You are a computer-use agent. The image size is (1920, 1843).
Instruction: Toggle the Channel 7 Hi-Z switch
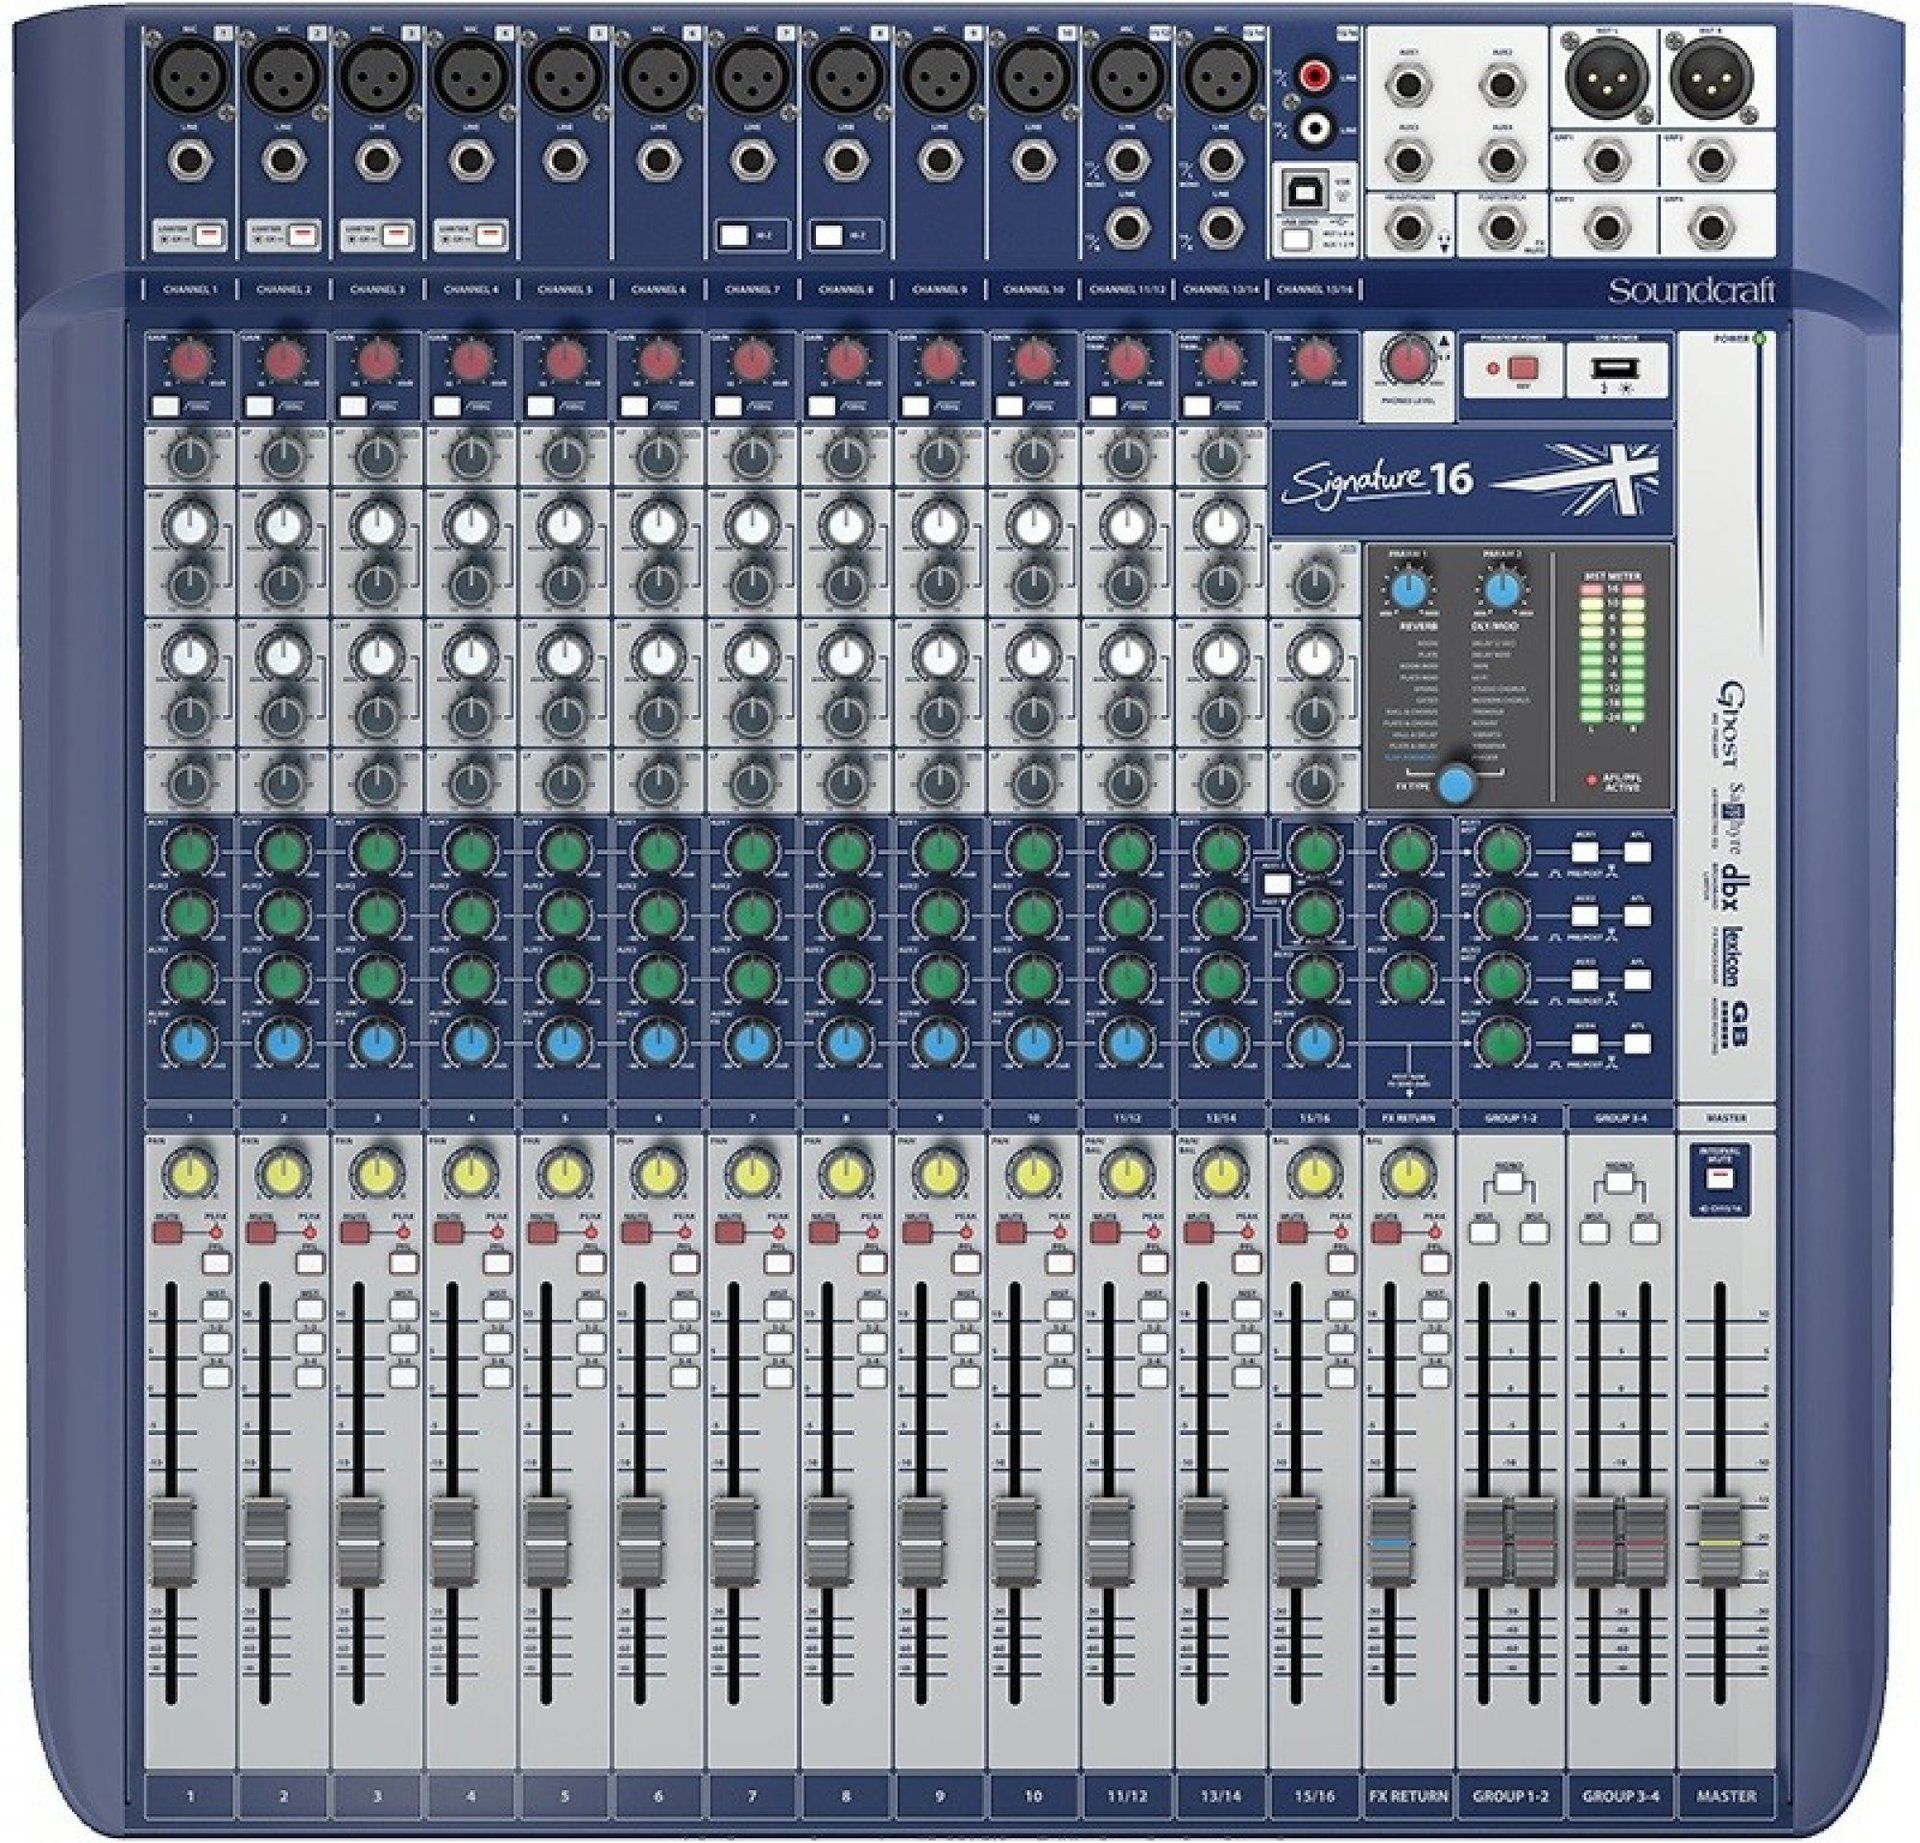(735, 237)
